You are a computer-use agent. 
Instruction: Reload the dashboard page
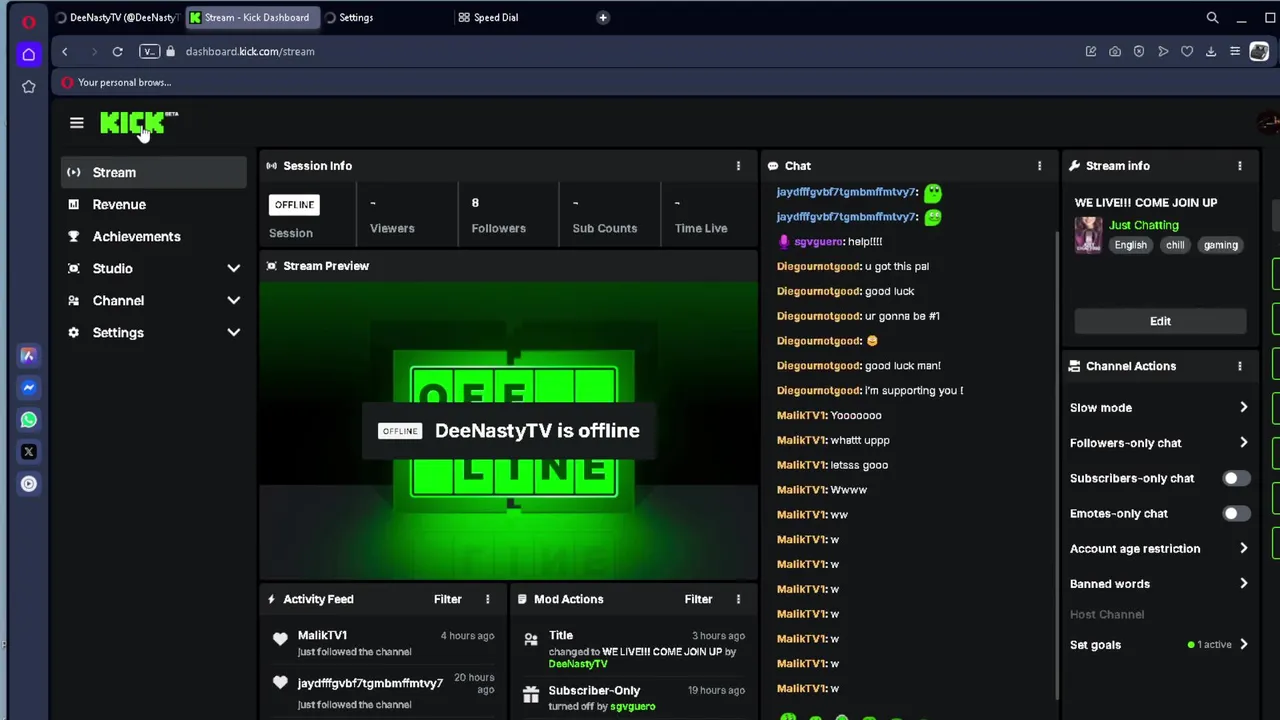pyautogui.click(x=117, y=51)
